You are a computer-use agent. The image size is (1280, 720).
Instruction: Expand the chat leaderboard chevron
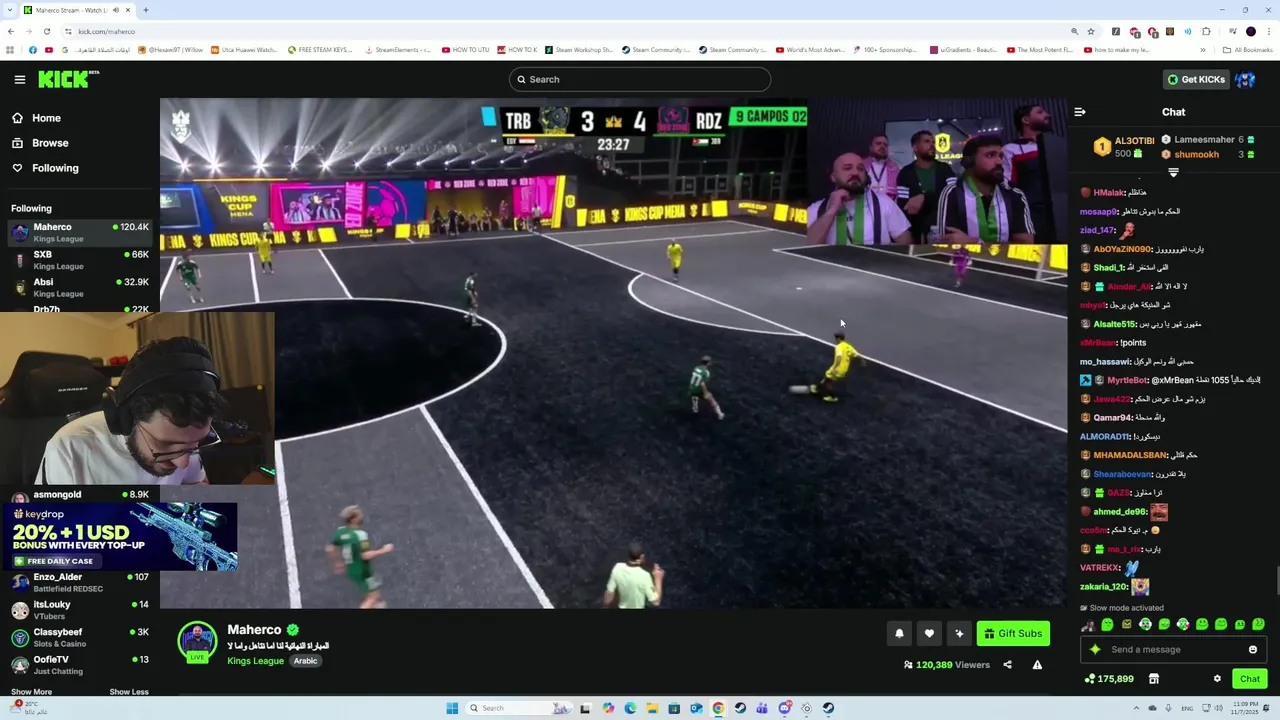click(x=1174, y=172)
